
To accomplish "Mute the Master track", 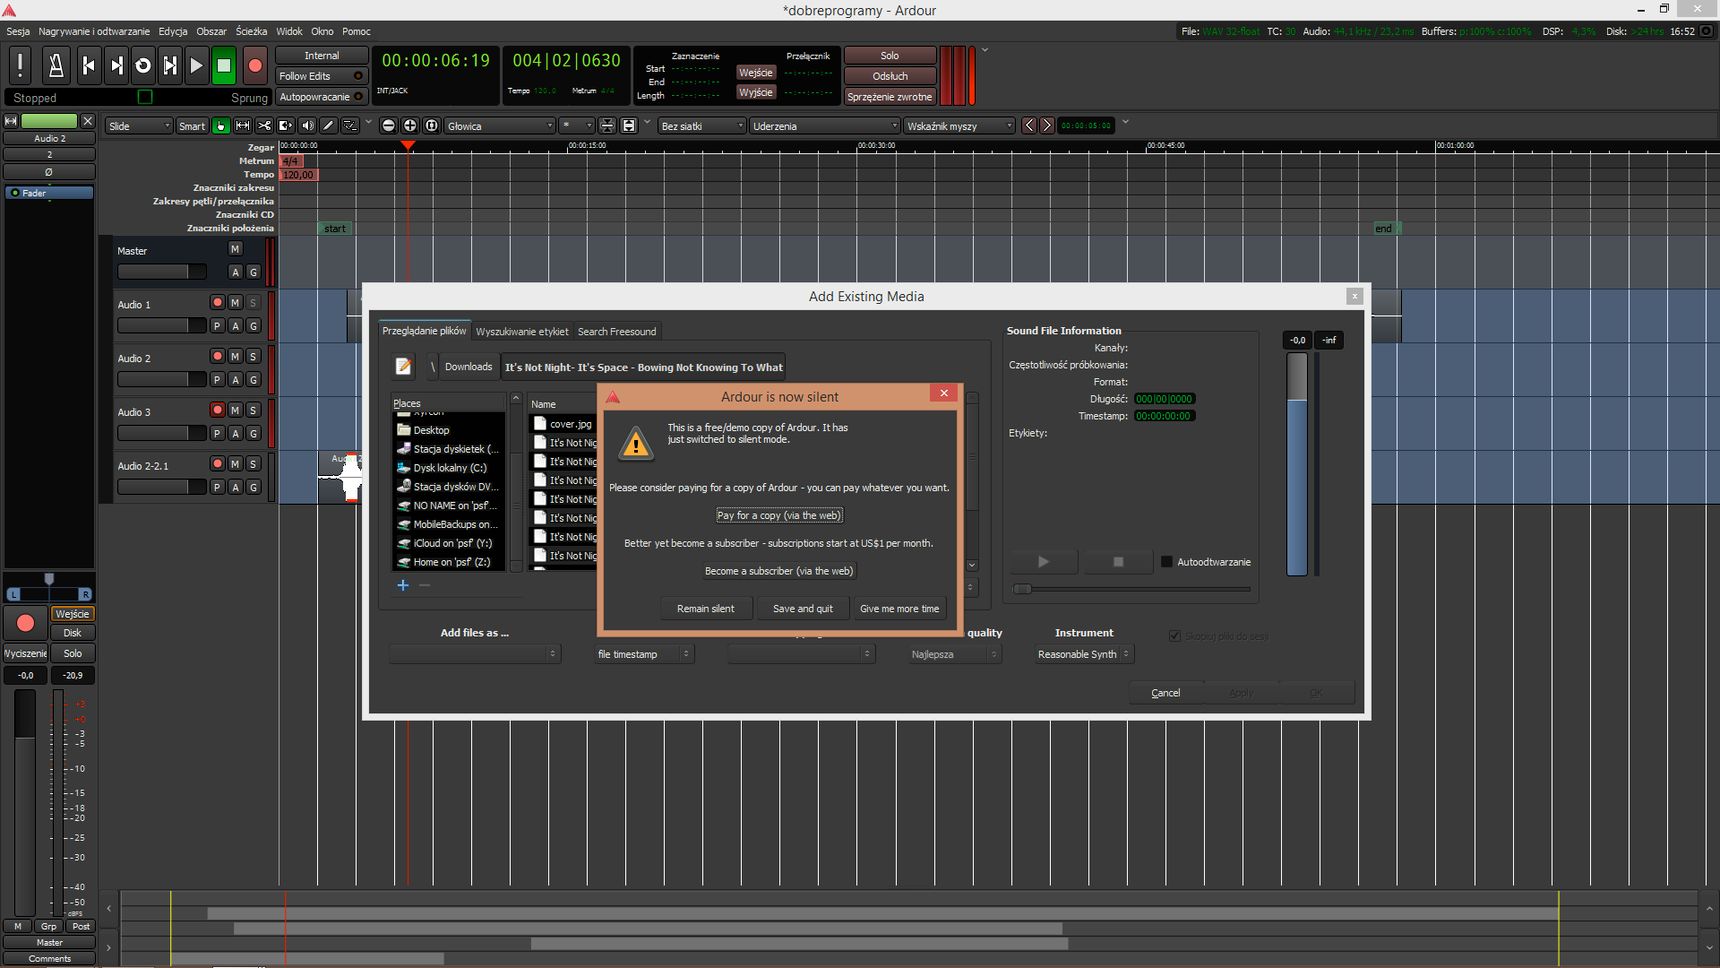I will (x=235, y=249).
